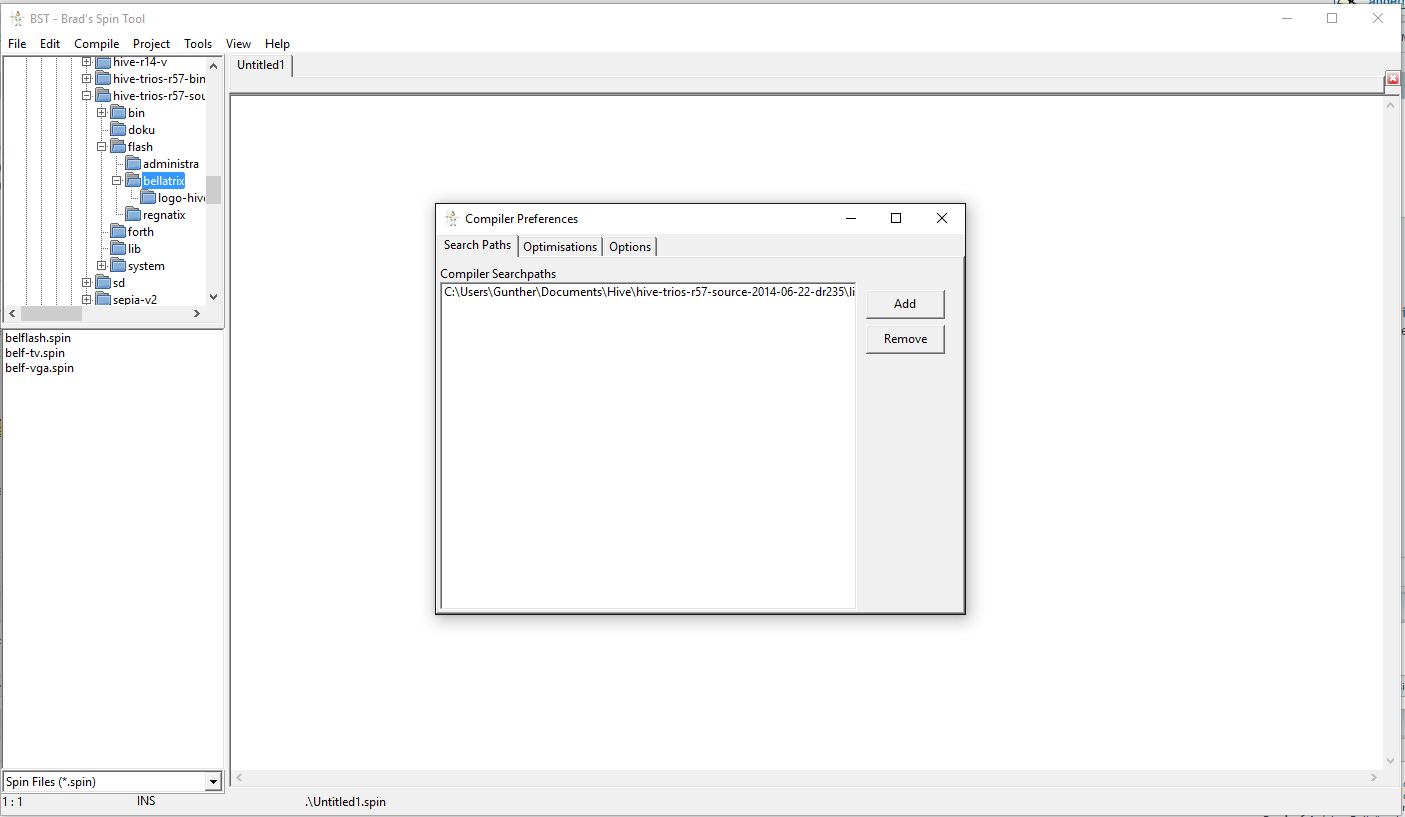Close the Untitled1 editor tab via red X
Screen dimensions: 1405x817
1392,78
